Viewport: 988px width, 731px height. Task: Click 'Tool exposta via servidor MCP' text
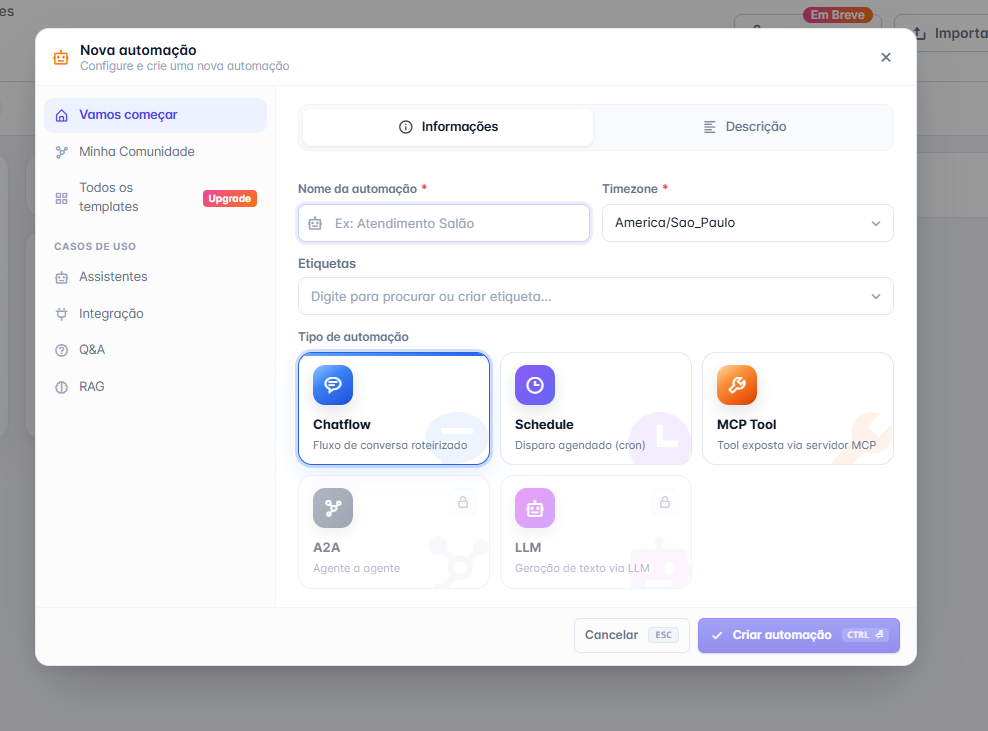(x=796, y=445)
